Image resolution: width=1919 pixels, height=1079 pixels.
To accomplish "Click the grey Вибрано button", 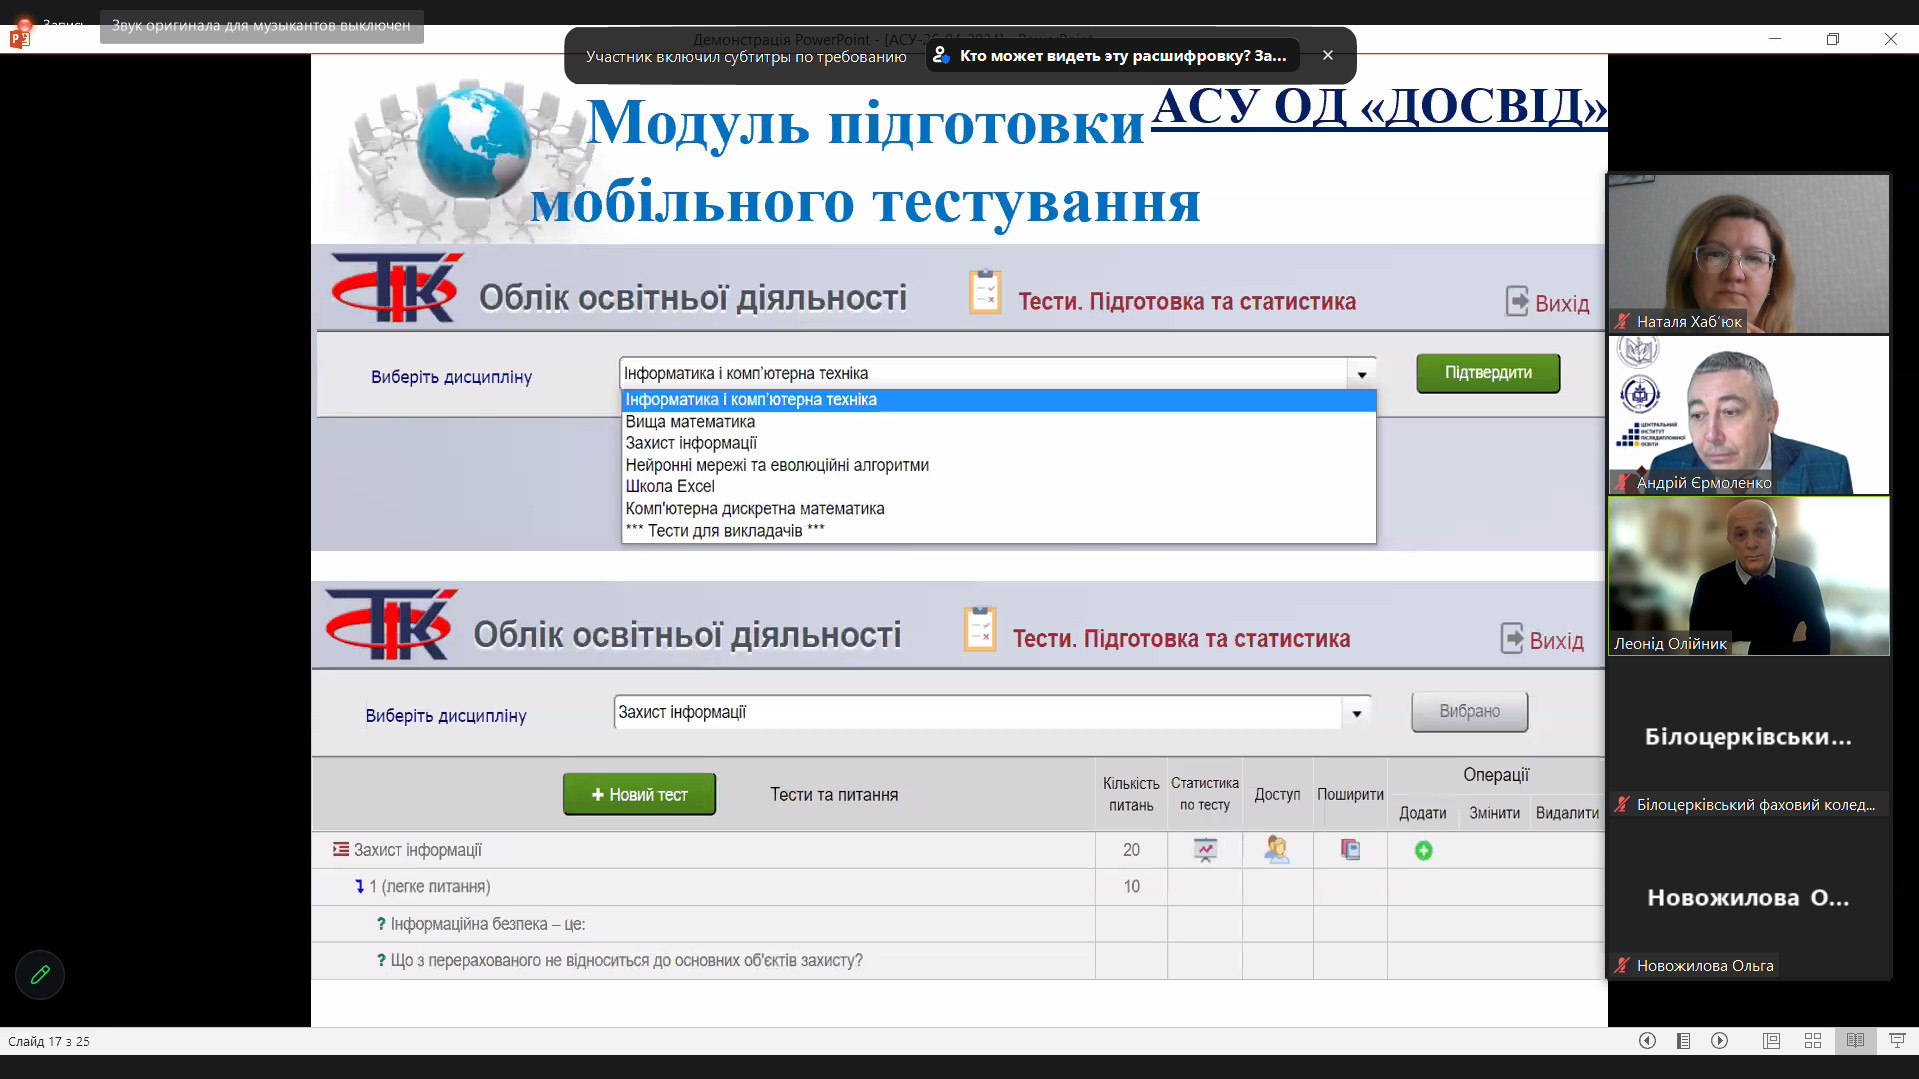I will (x=1469, y=711).
